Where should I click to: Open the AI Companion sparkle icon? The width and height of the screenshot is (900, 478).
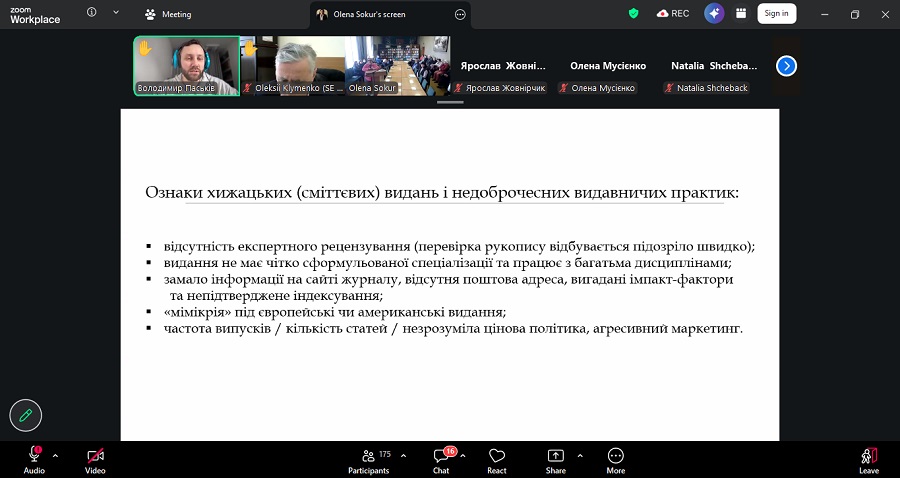coord(714,14)
